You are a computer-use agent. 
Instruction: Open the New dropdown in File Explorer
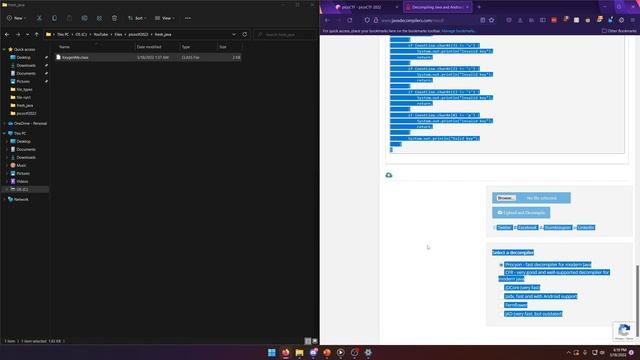pos(16,18)
